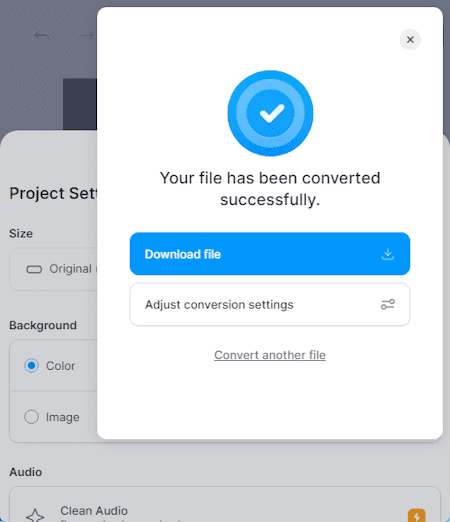Click the orange lightning premium badge

point(416,515)
